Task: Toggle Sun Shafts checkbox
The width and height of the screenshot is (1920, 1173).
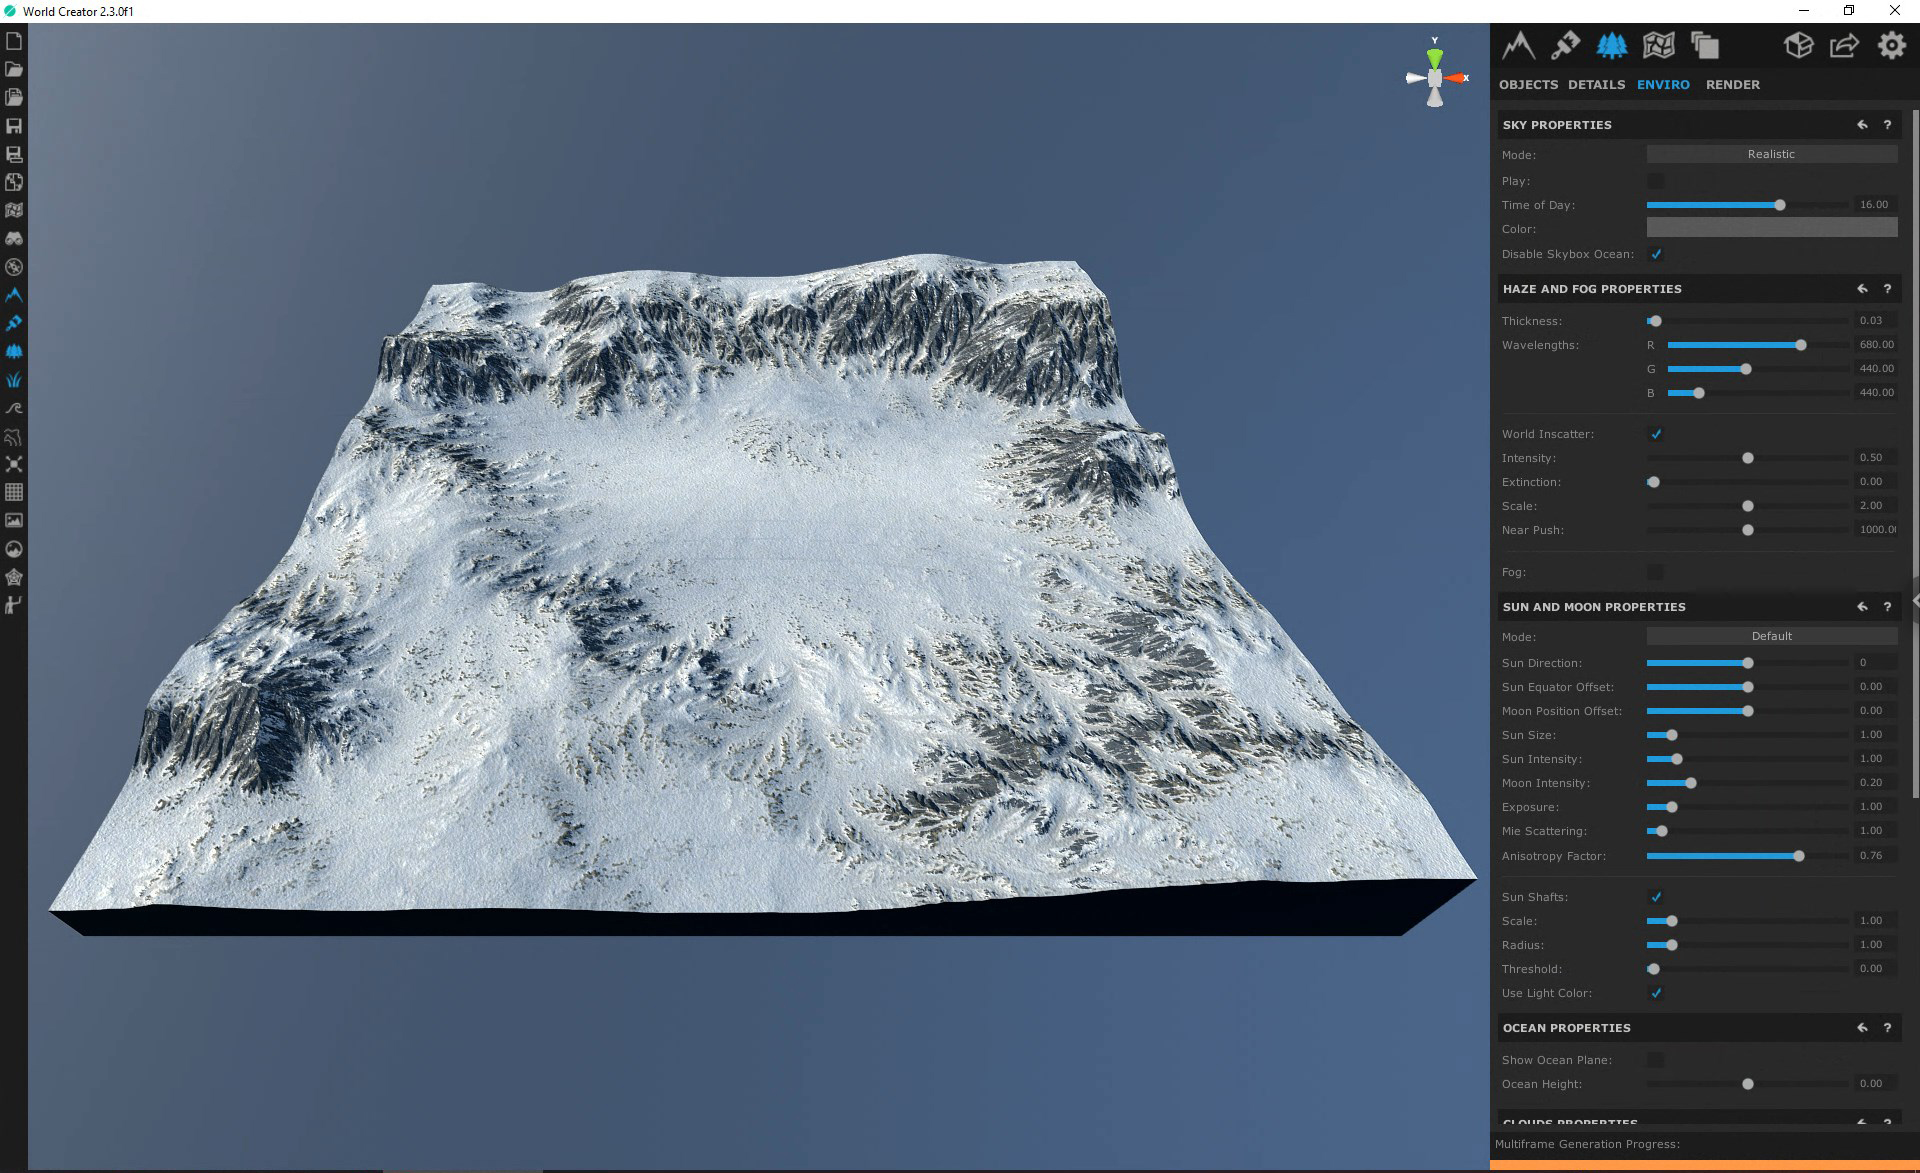Action: (x=1656, y=897)
